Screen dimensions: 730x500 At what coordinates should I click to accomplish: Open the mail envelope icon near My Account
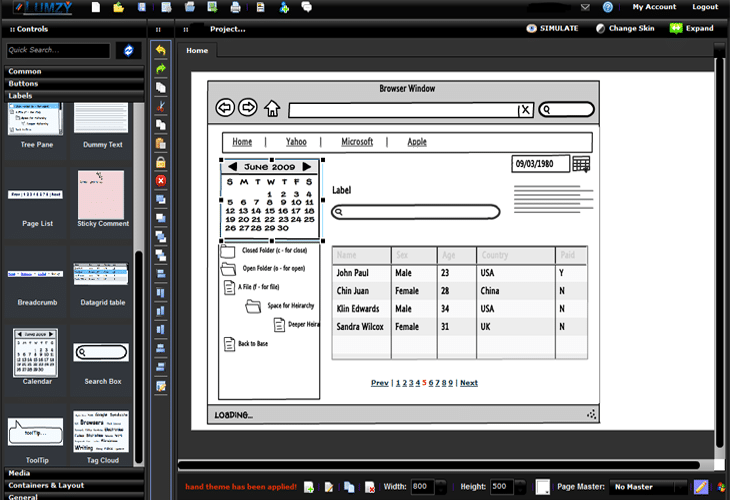585,7
